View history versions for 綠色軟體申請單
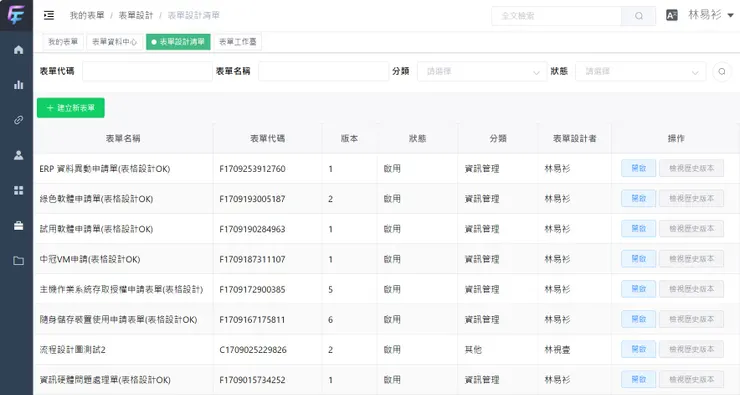The height and width of the screenshot is (395, 740). tap(691, 199)
